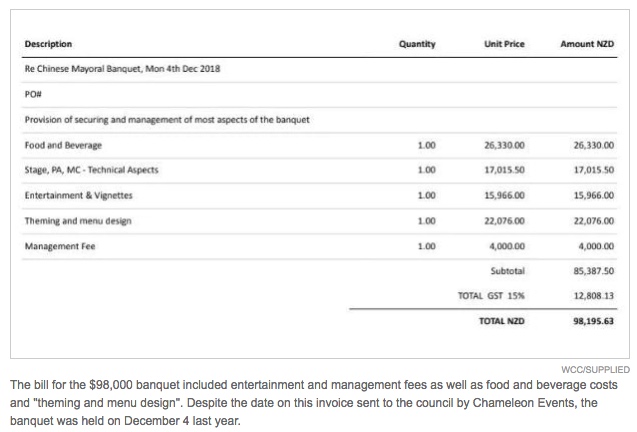Click the TOTAL GST 15% label

pyautogui.click(x=491, y=296)
